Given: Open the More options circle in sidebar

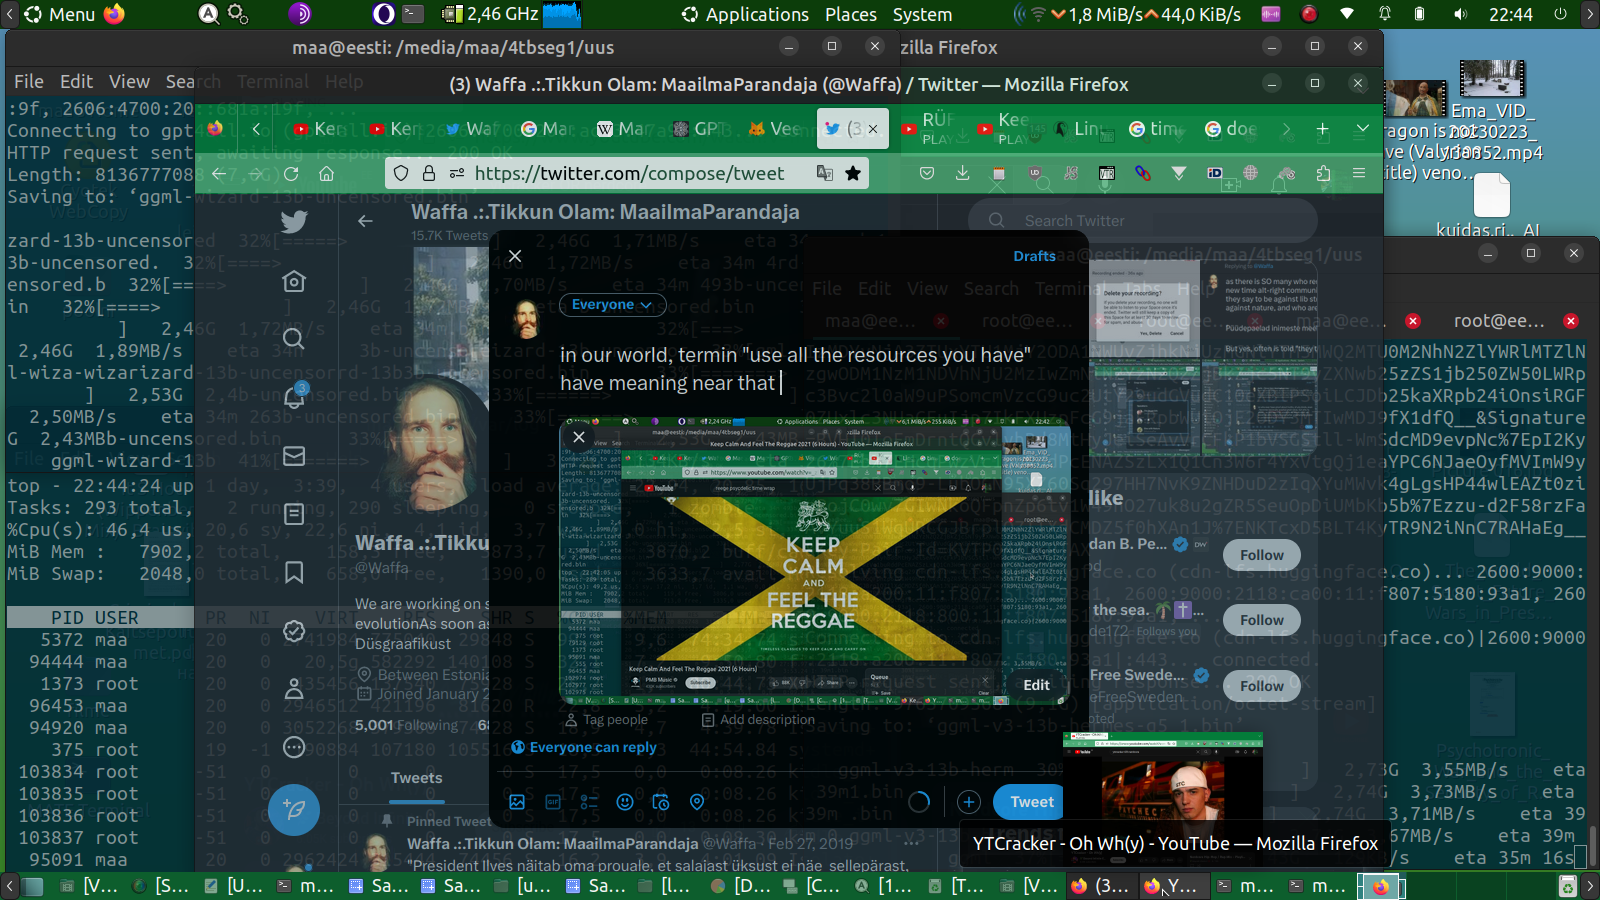Looking at the screenshot, I should tap(294, 747).
